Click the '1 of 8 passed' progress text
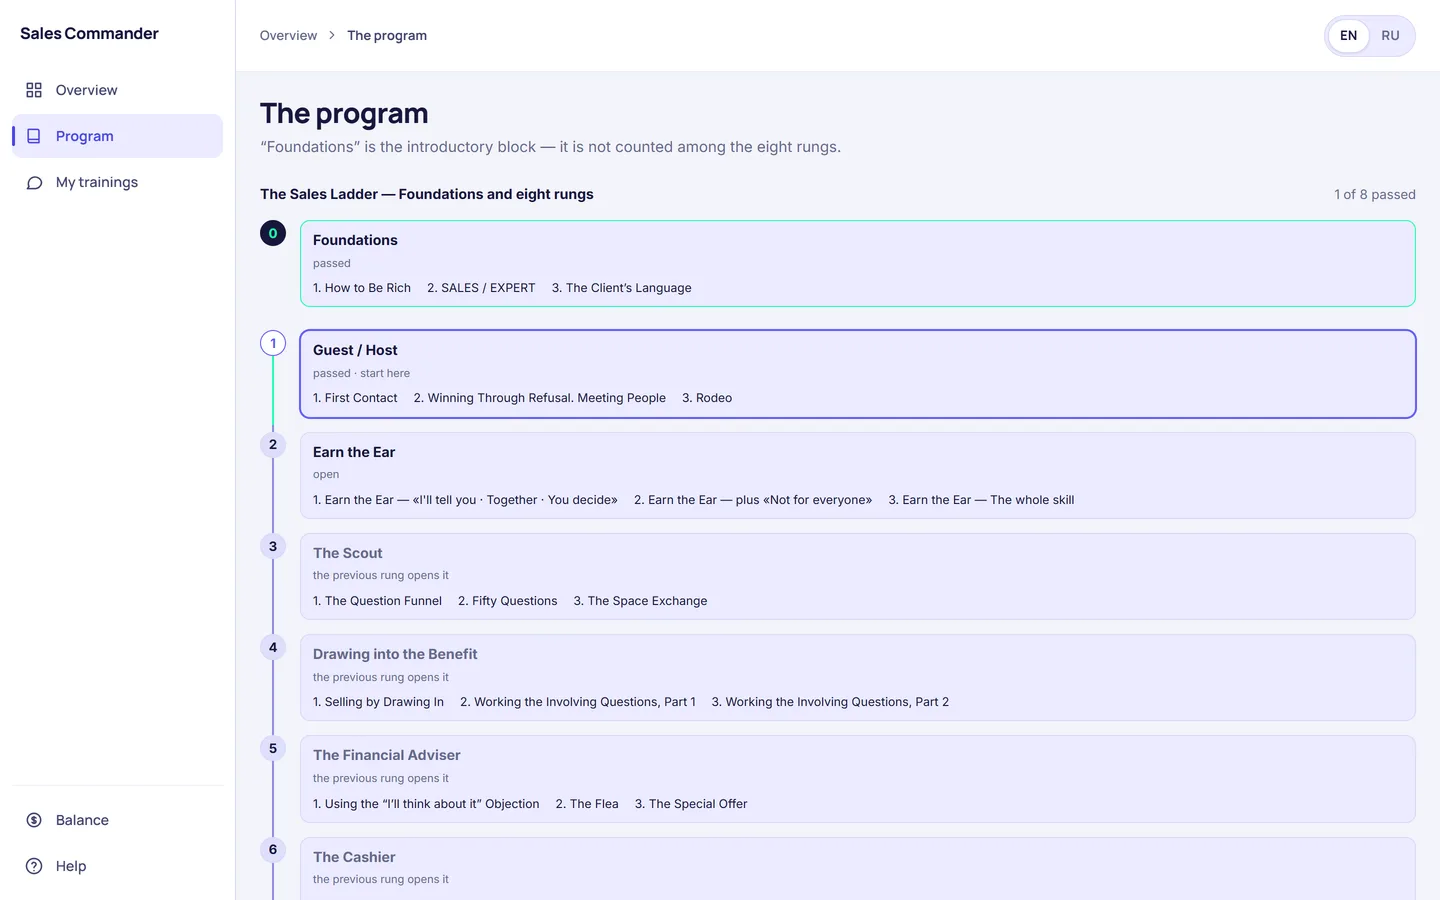 point(1375,194)
